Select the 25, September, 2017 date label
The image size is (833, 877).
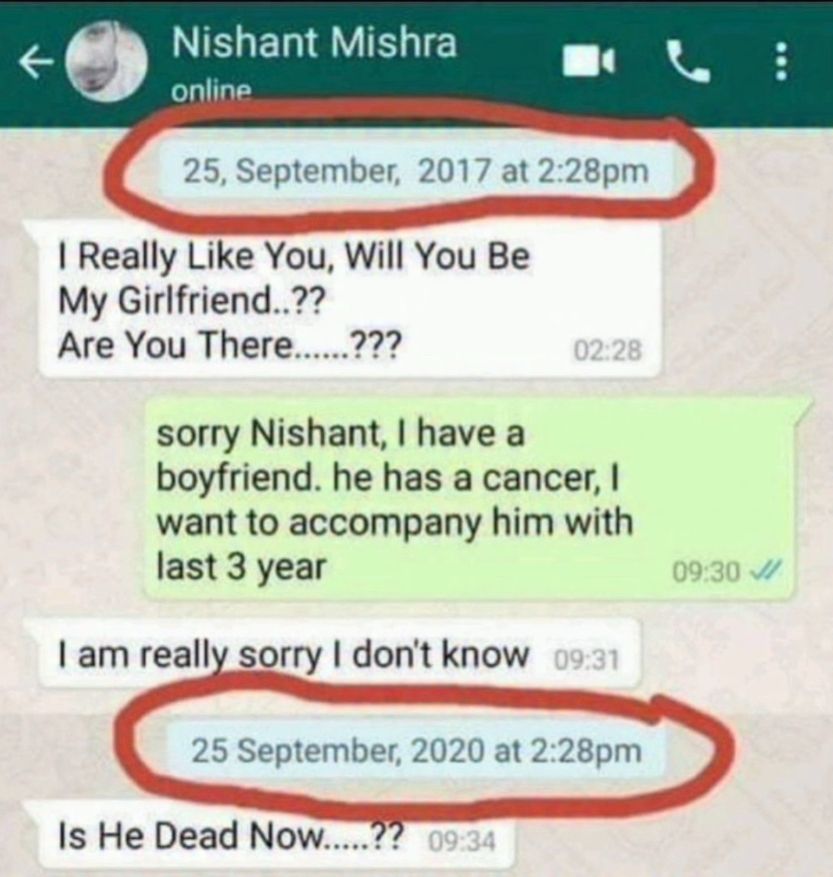tap(416, 171)
